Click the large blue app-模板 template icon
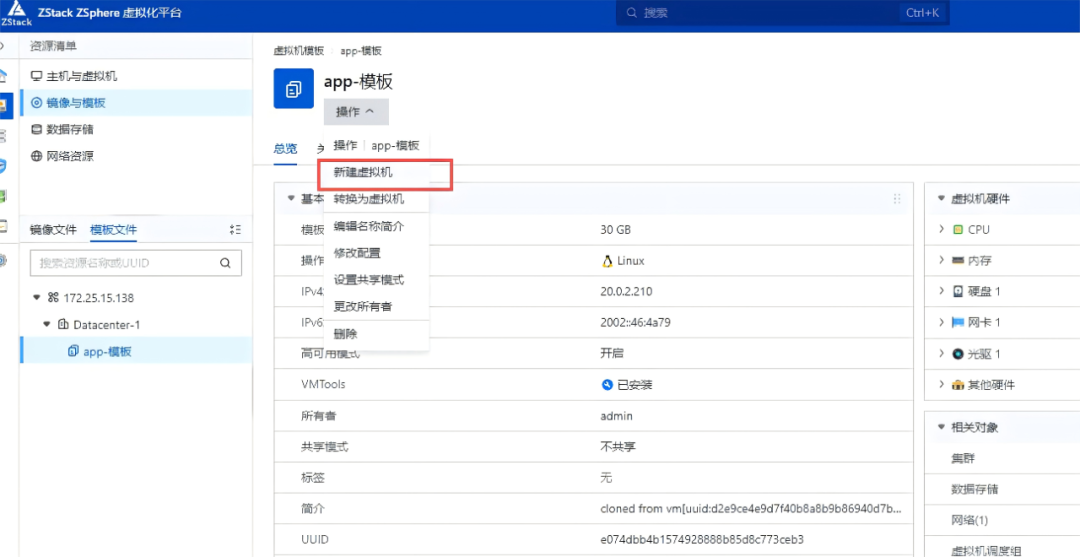 pos(293,88)
